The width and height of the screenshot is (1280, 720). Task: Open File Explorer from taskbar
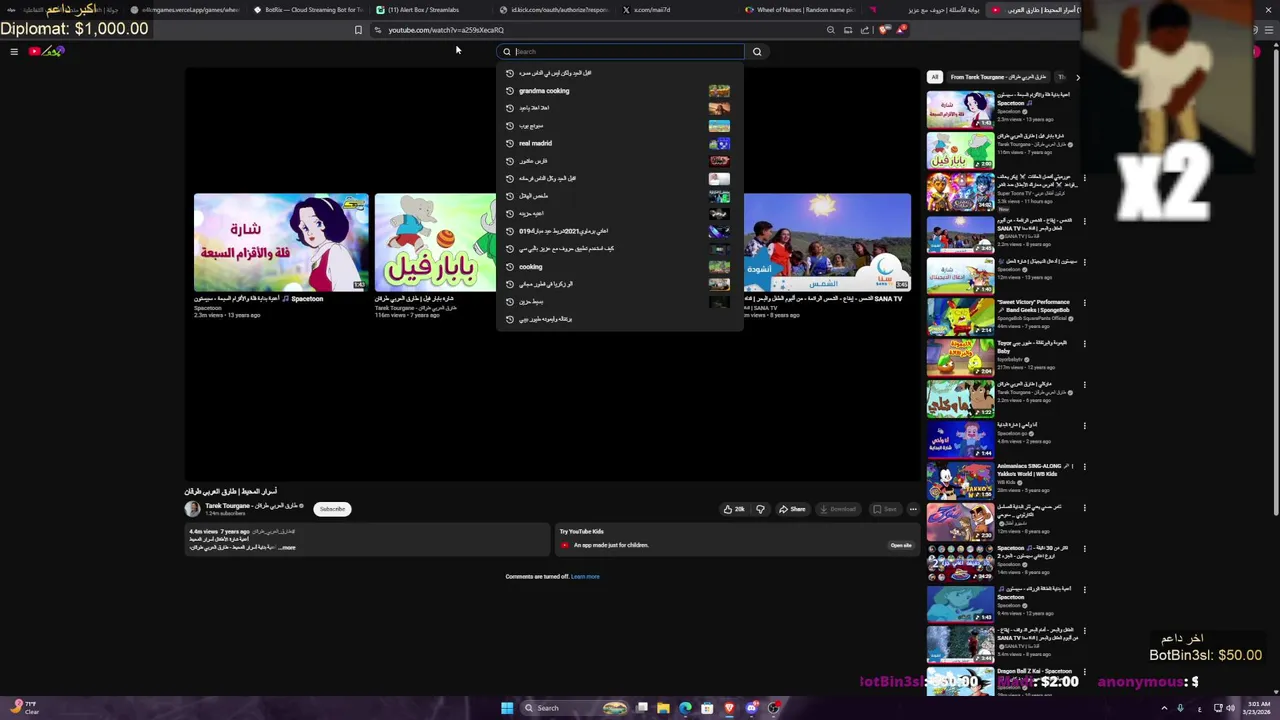(663, 708)
